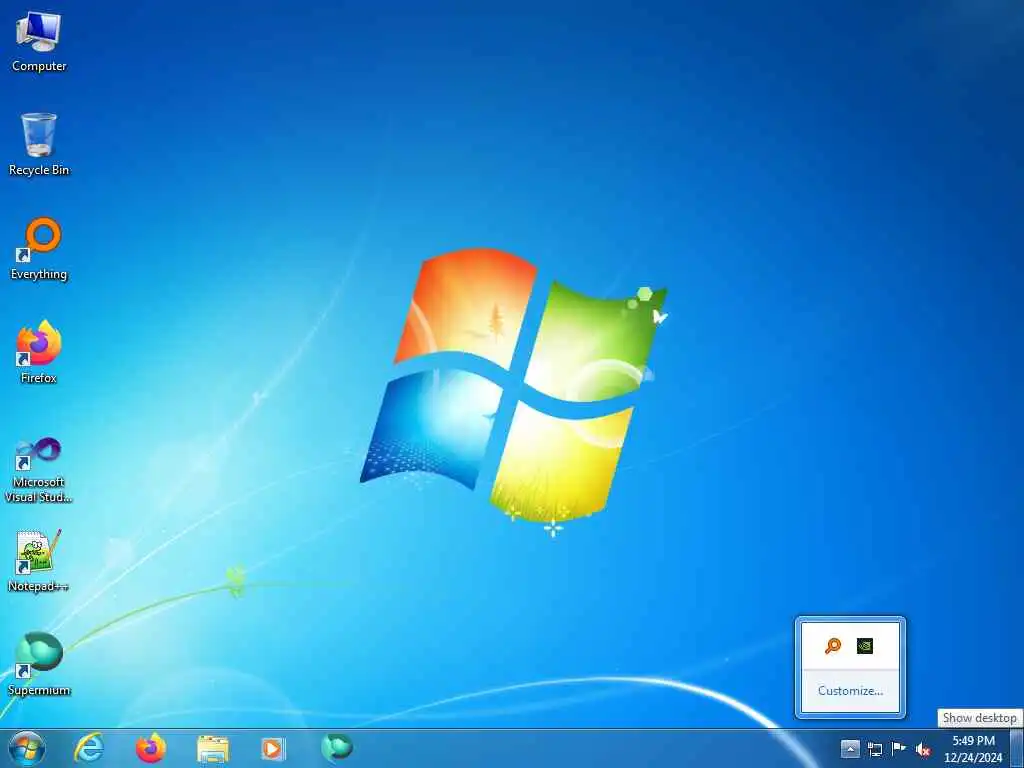
Task: Launch Internet Explorer from taskbar
Action: coord(89,748)
